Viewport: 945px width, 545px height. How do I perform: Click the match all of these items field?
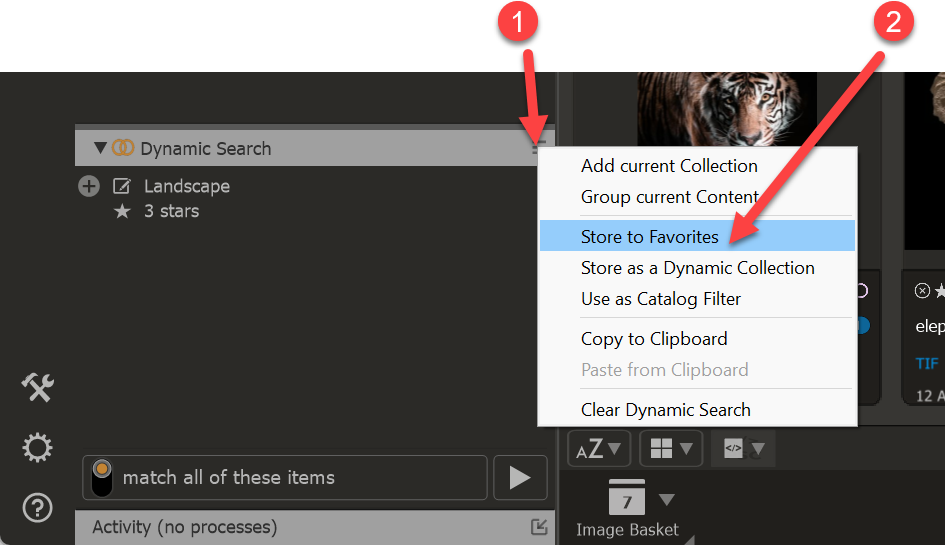(284, 477)
